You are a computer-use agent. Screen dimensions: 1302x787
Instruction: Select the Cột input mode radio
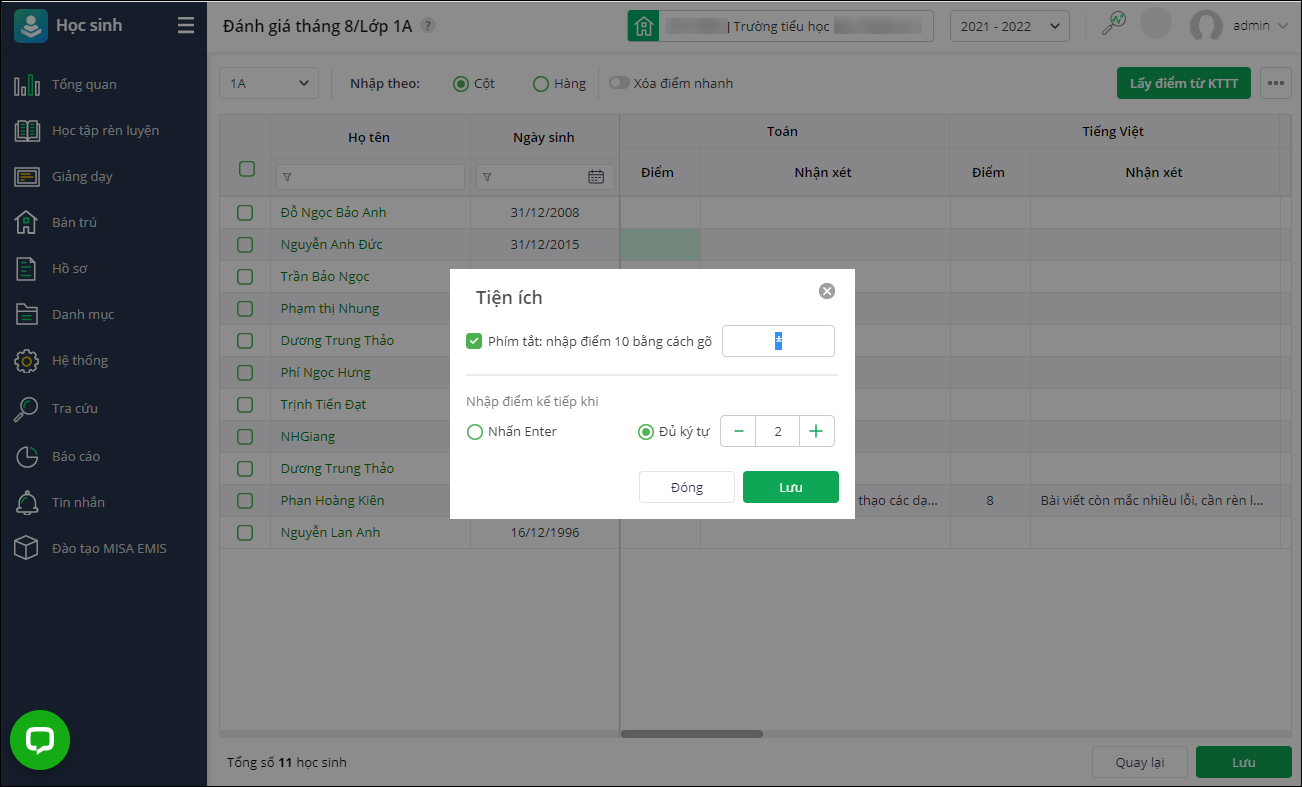pyautogui.click(x=461, y=84)
